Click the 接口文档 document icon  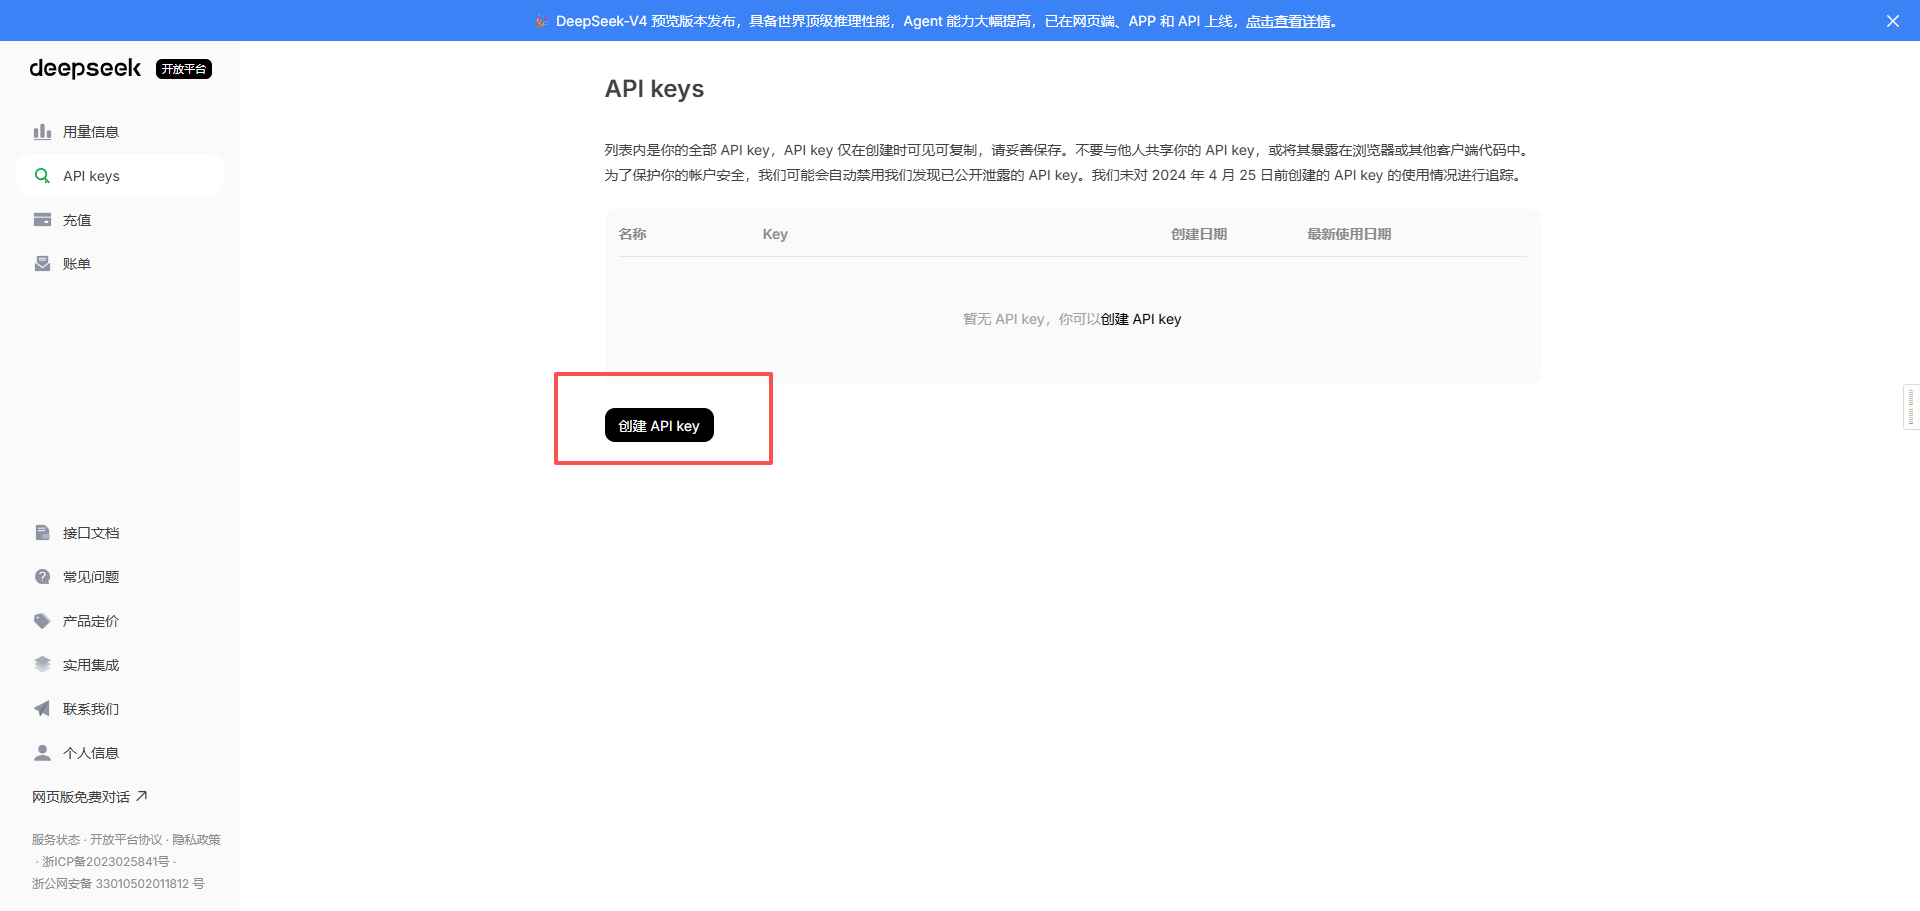[42, 533]
